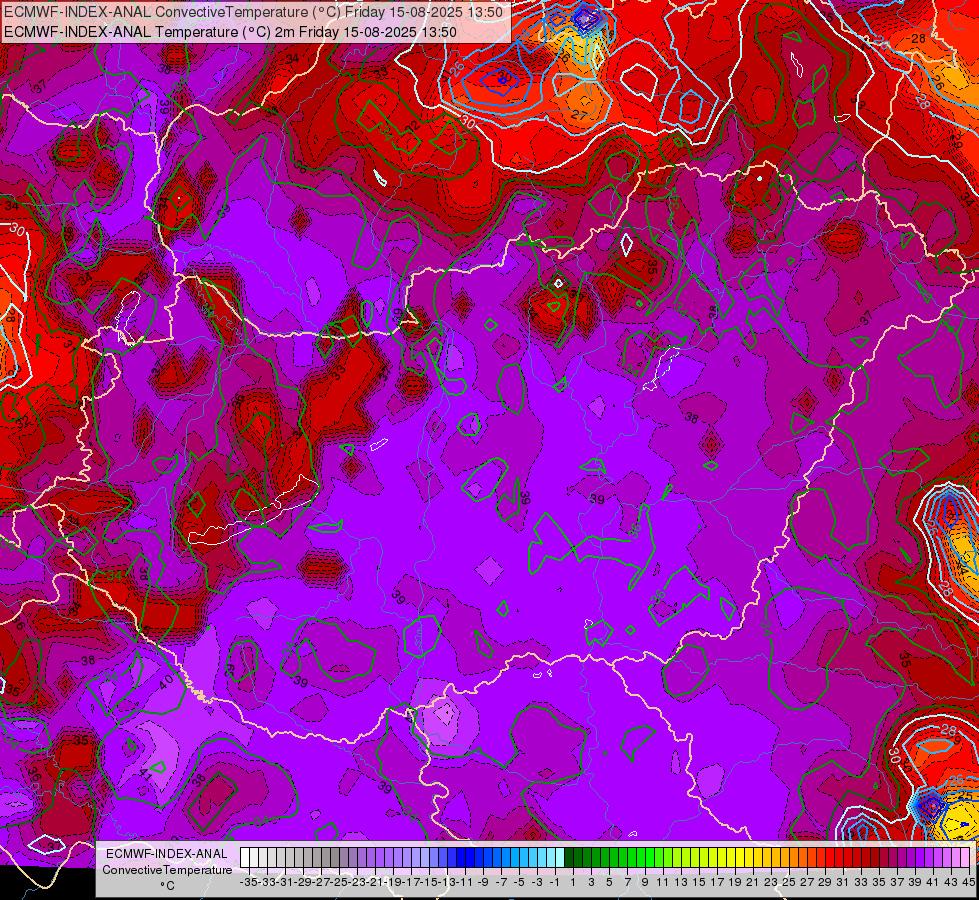Click the '27' contour label in the orange area
Screen dimensions: 979x900
click(x=579, y=115)
